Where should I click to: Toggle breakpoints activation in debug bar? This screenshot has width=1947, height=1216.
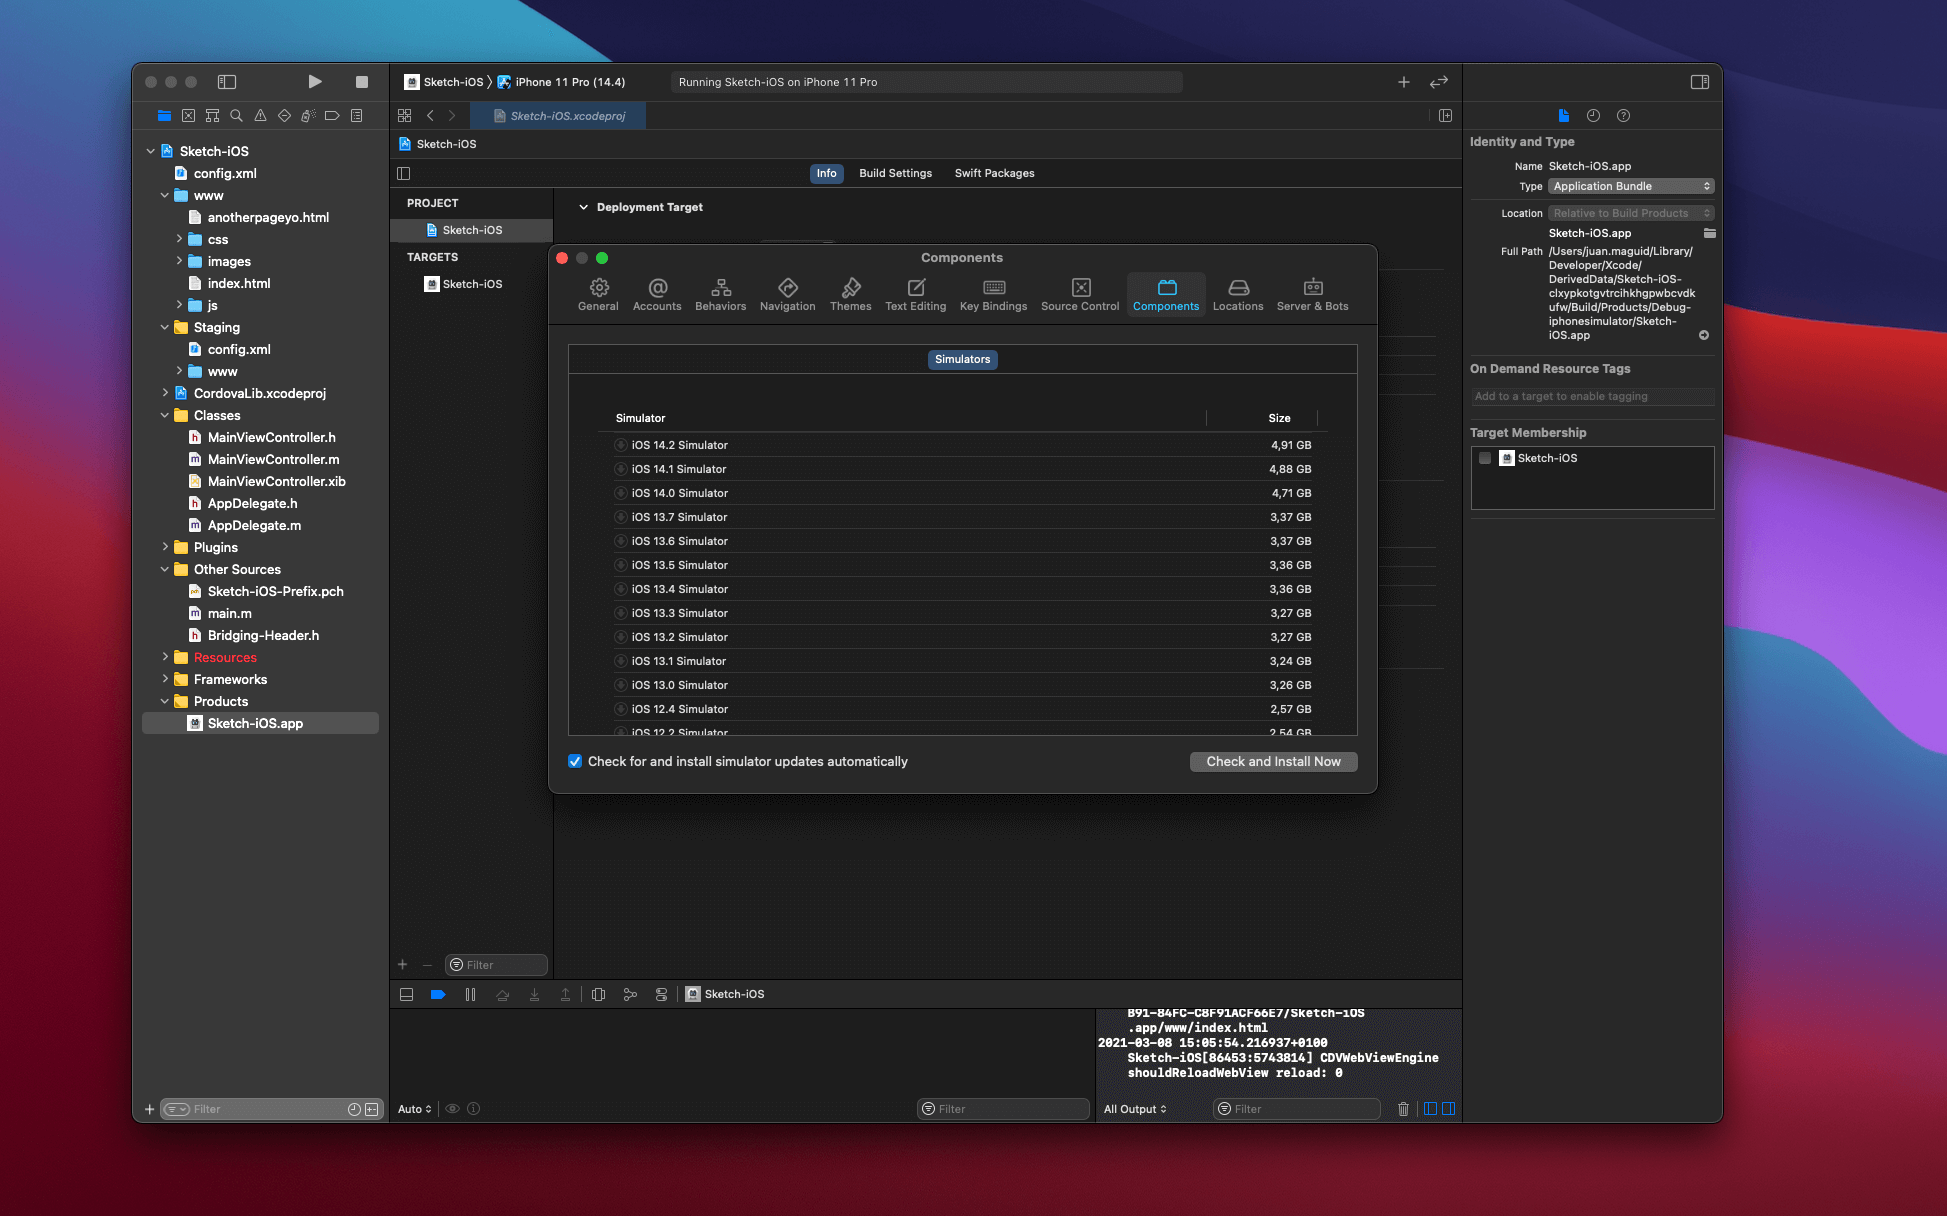pos(438,994)
